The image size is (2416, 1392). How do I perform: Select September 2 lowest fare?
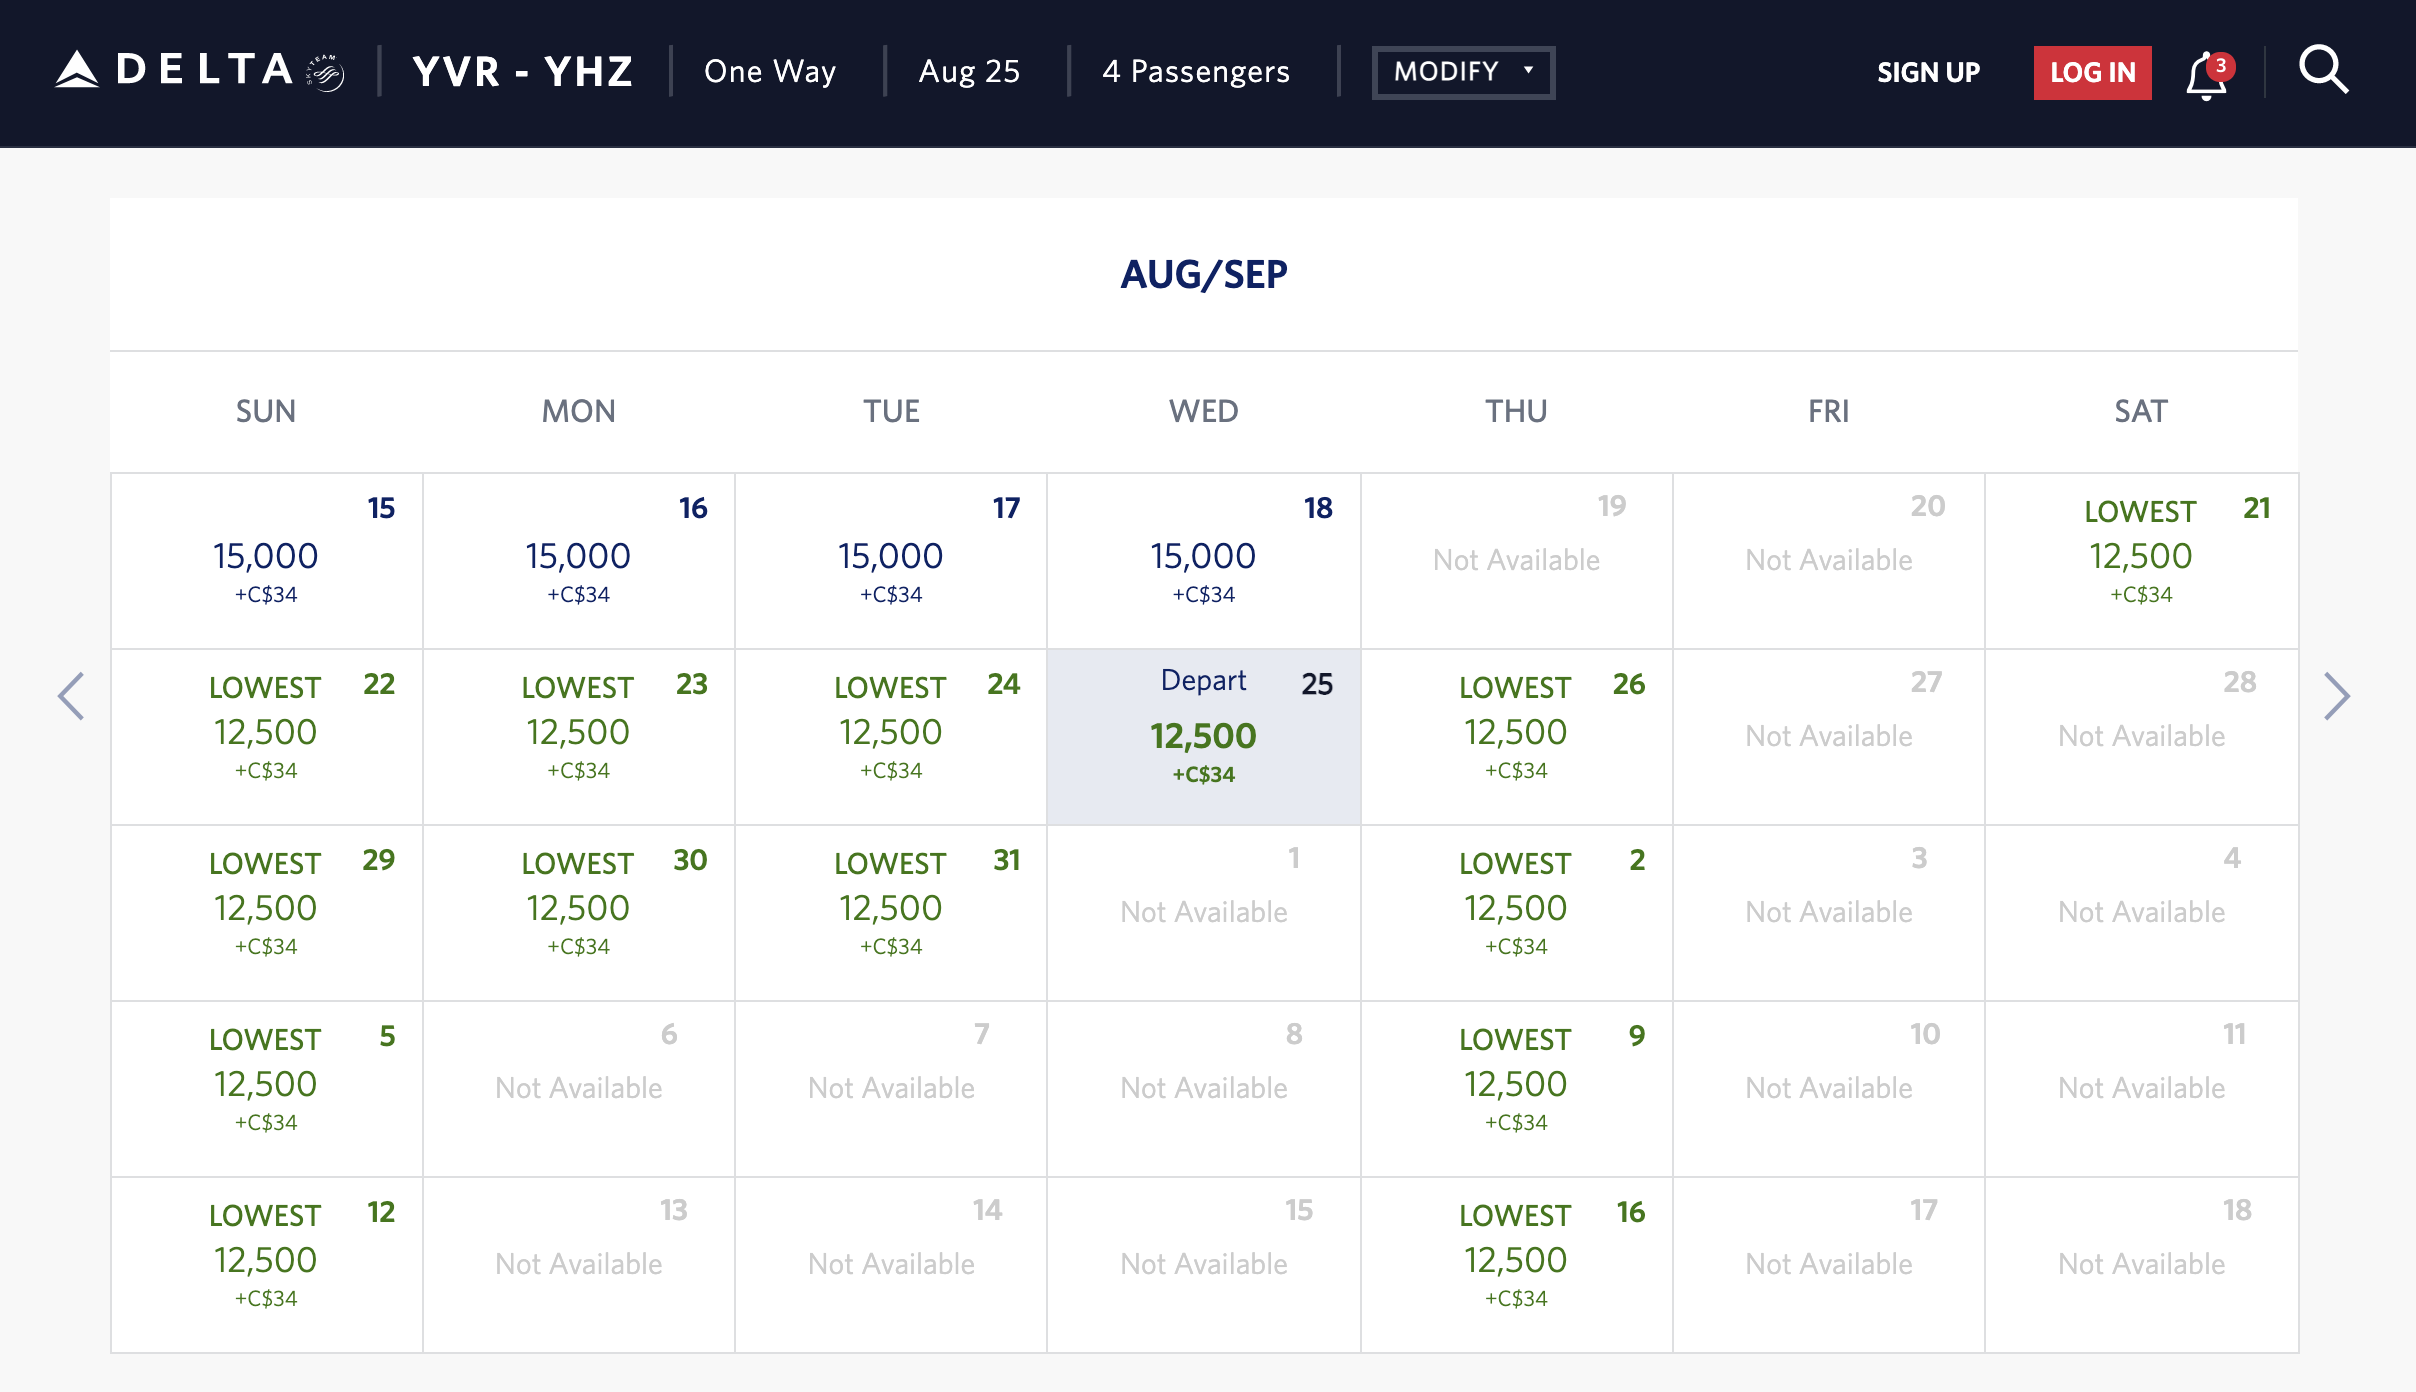[1516, 910]
